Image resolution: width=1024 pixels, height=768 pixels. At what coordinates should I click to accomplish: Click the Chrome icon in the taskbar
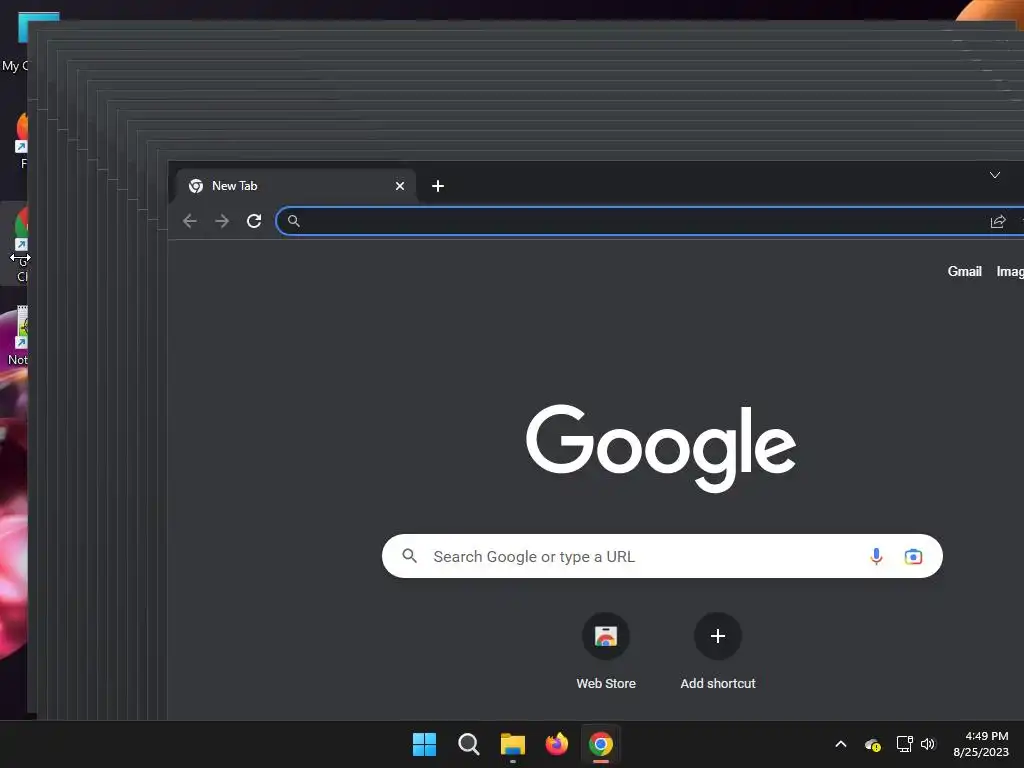pyautogui.click(x=601, y=744)
